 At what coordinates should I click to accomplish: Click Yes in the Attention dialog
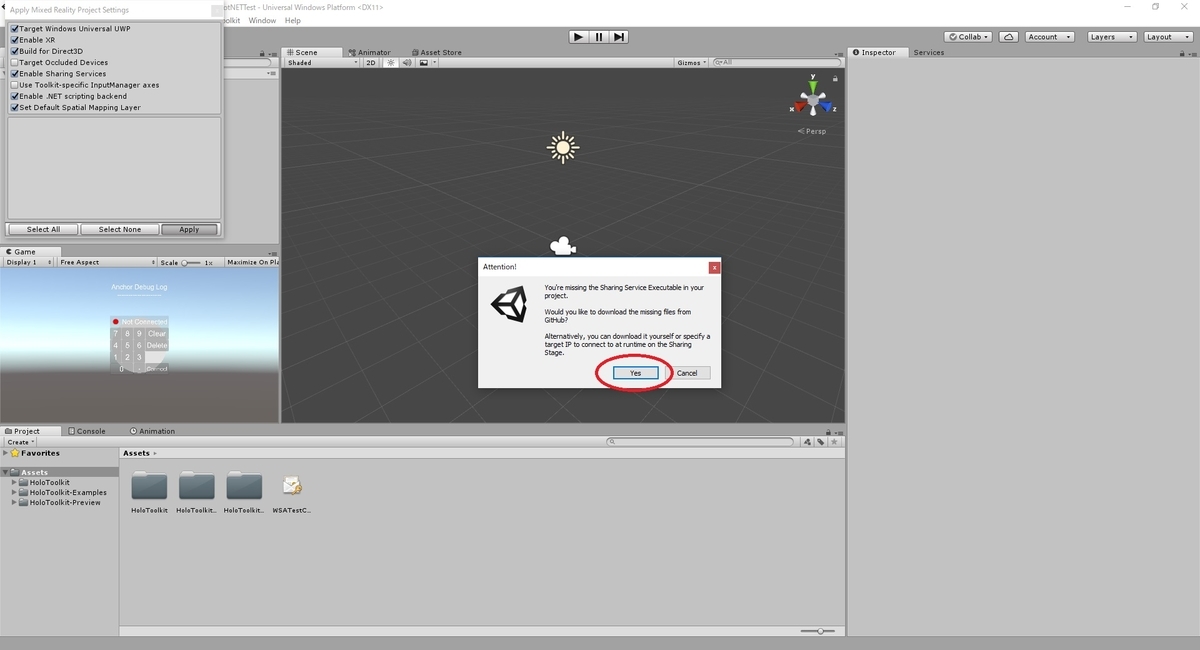[x=635, y=373]
